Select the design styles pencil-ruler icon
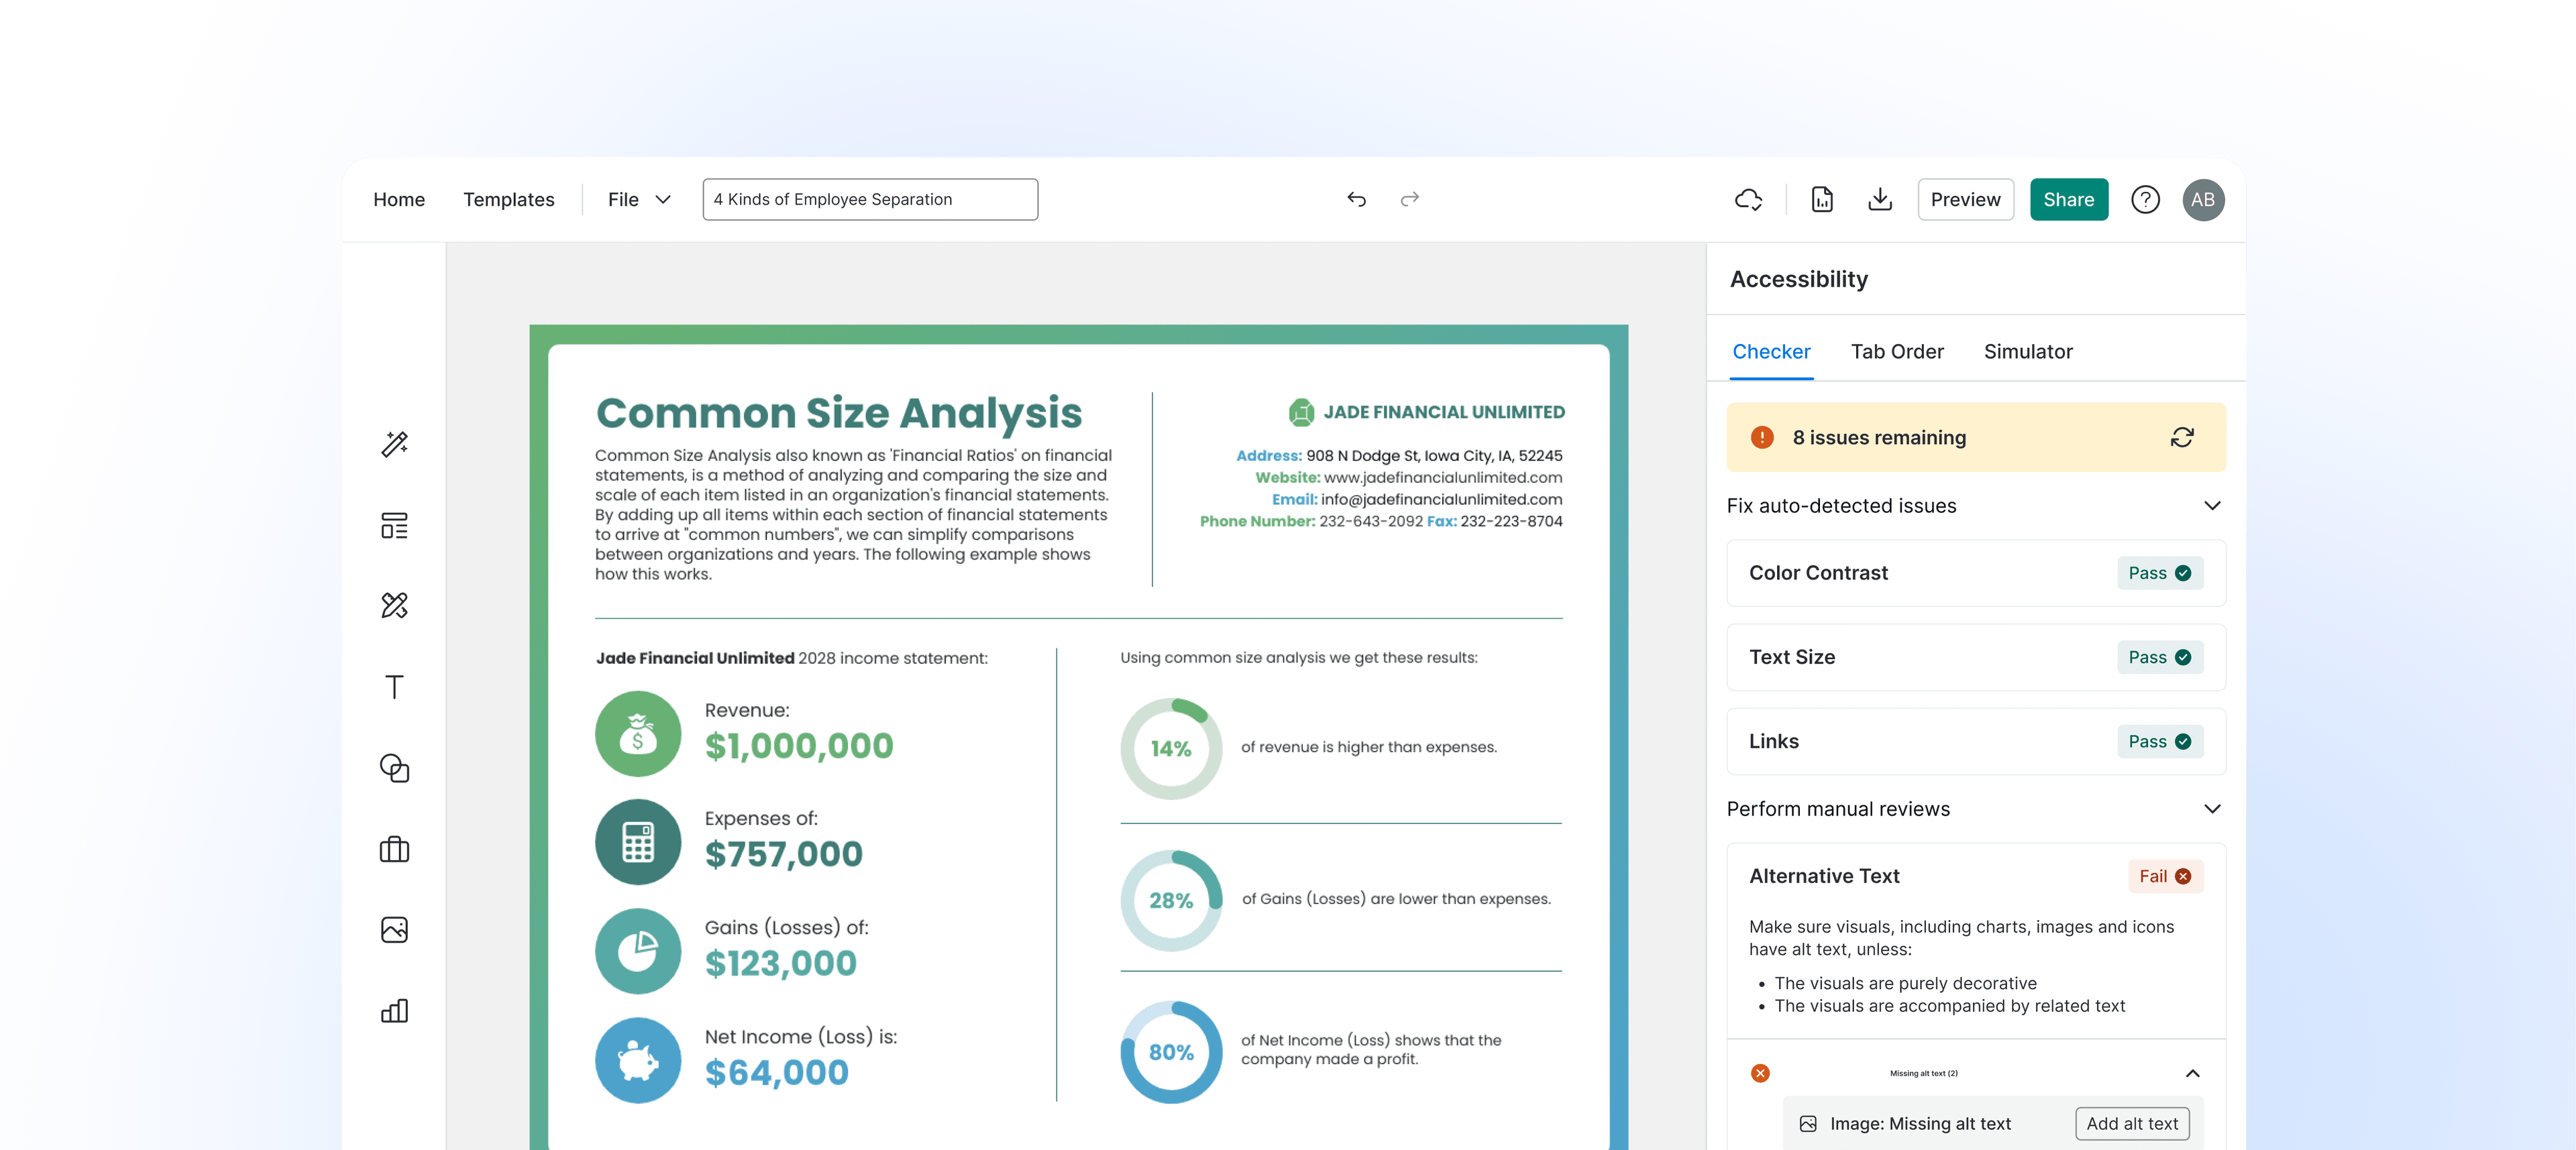Image resolution: width=2576 pixels, height=1150 pixels. pos(394,606)
